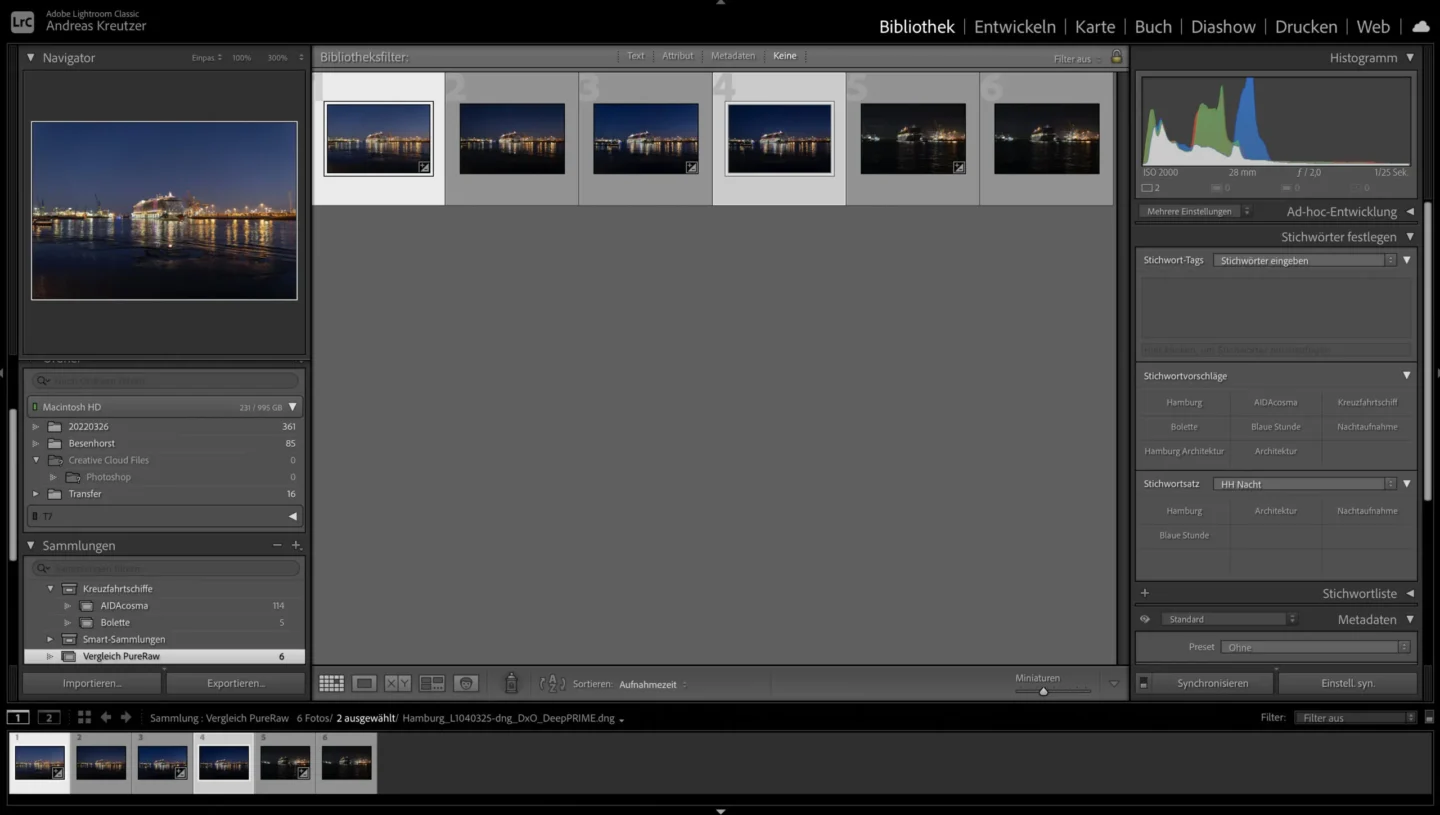Screen dimensions: 1440x815
Task: Select thumbnail 6 in the filmstrip
Action: (346, 763)
